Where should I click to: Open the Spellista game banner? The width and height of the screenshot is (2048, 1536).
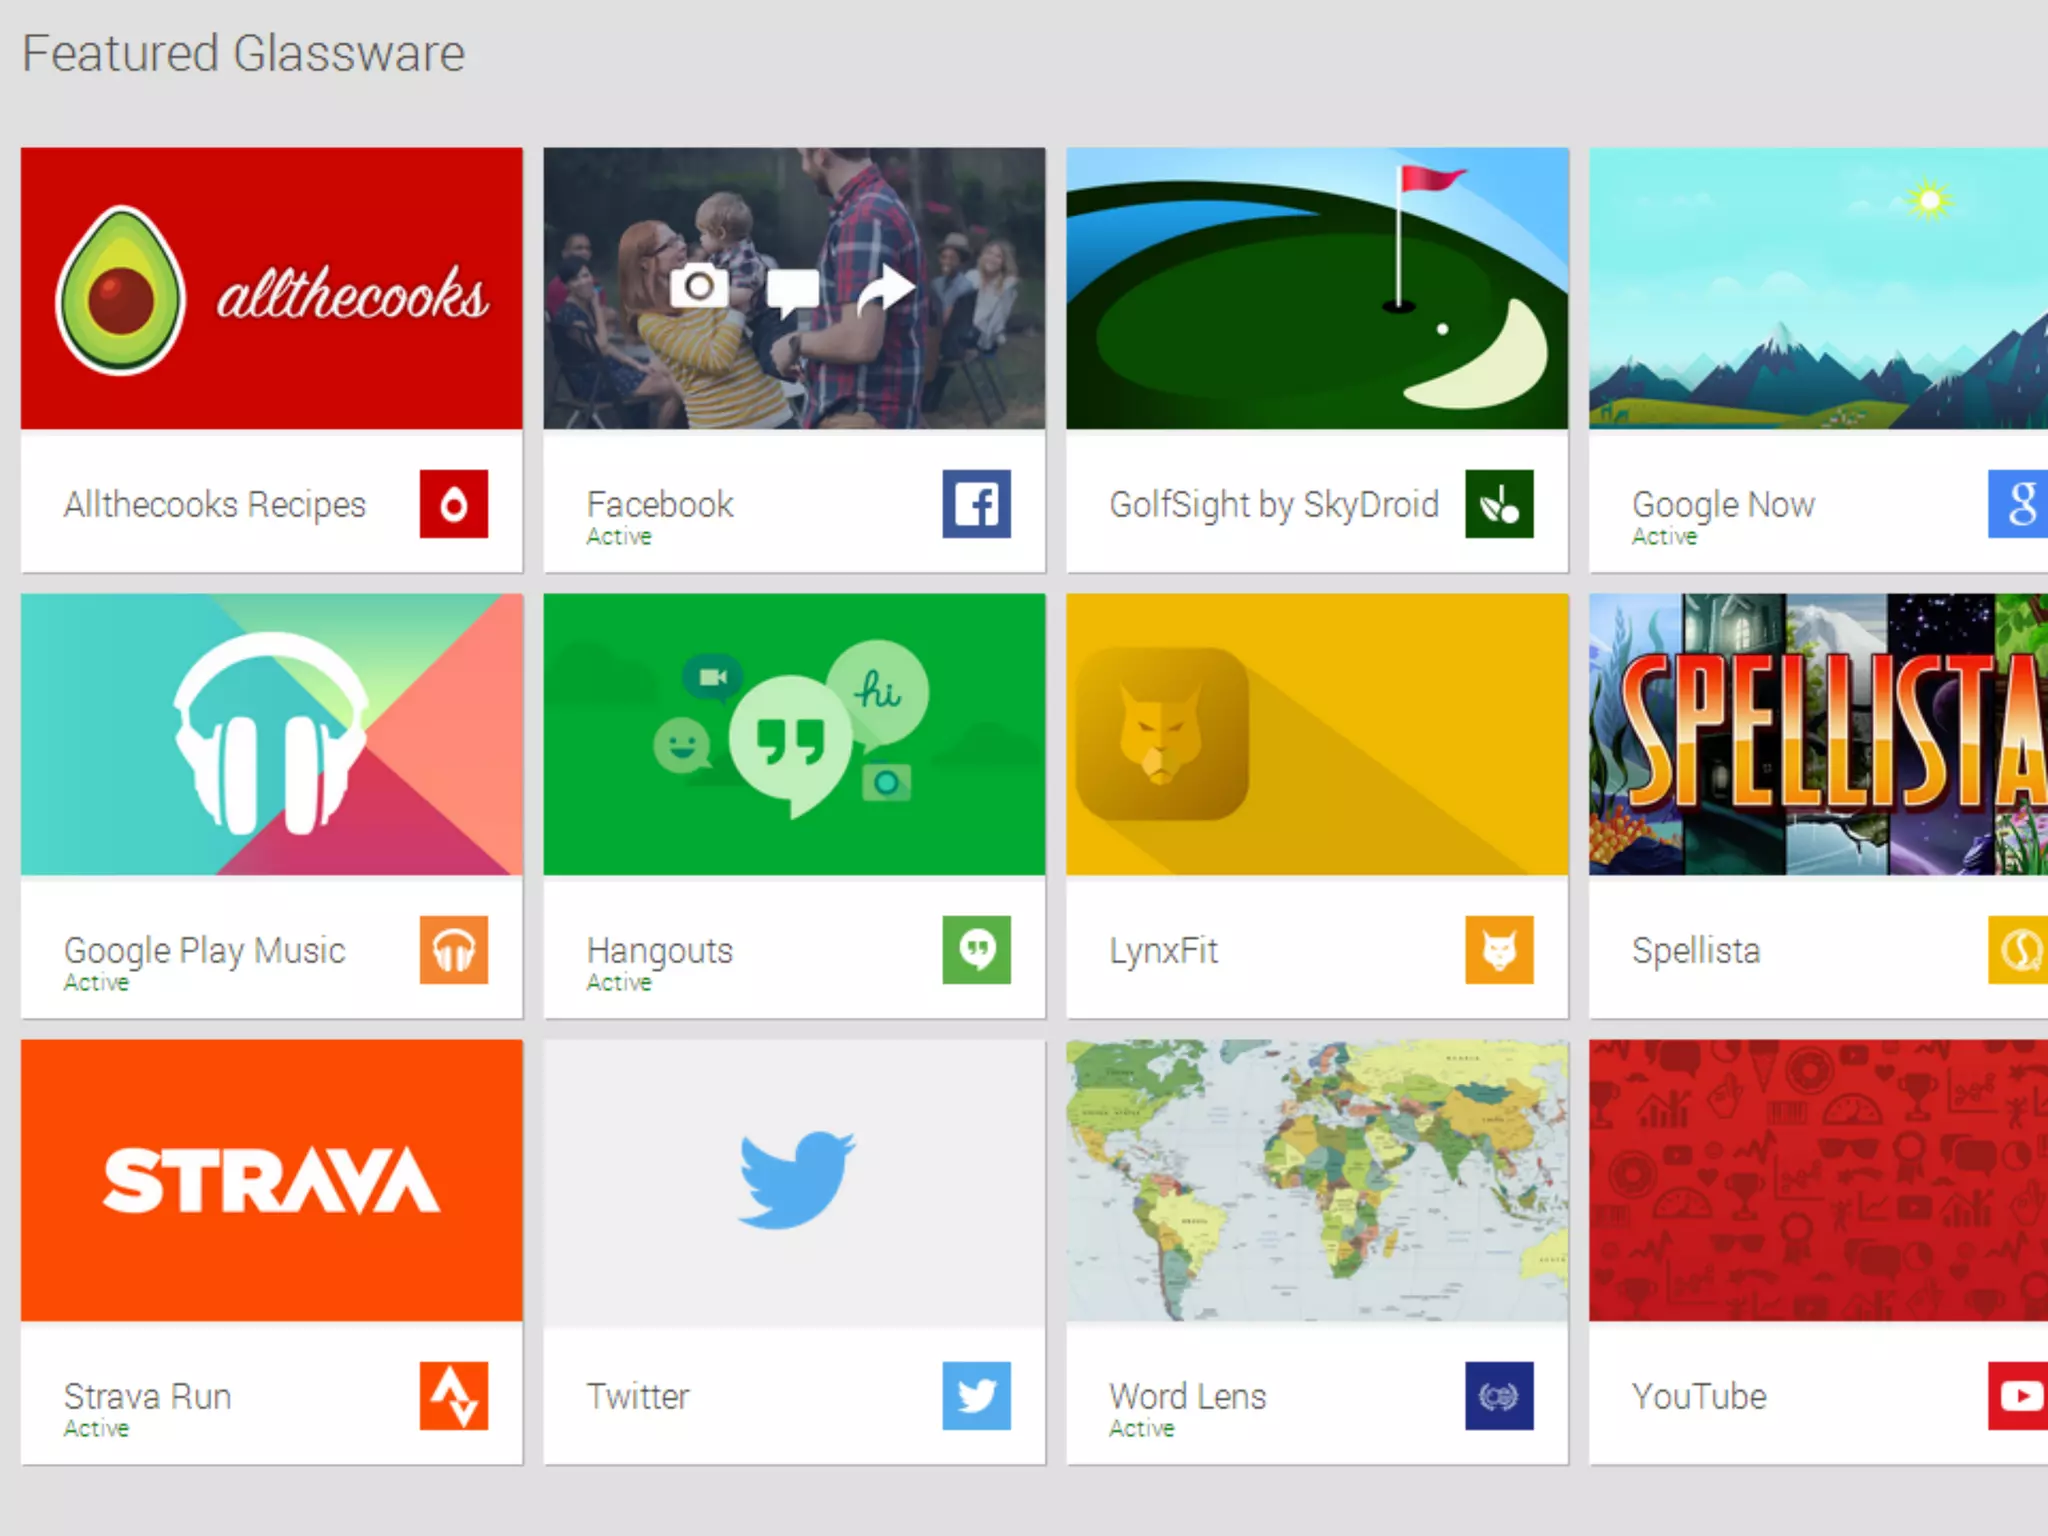coord(1818,734)
